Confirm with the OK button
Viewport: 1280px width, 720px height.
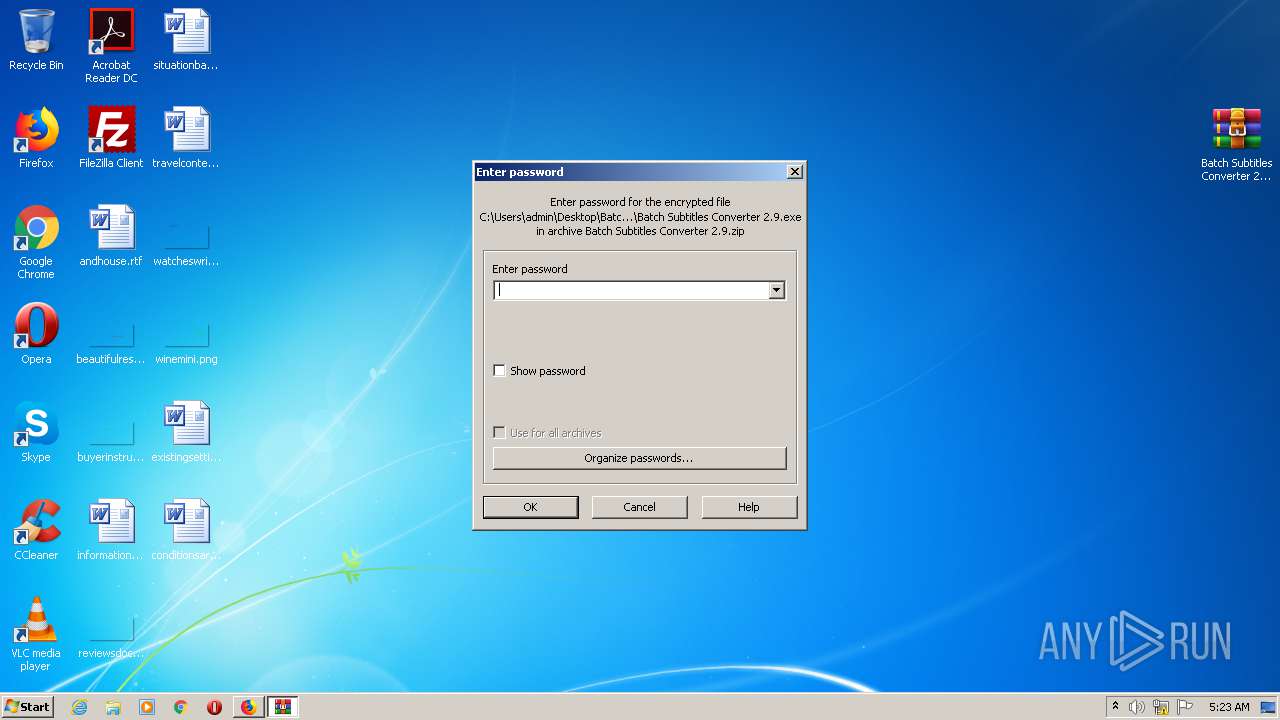coord(530,507)
